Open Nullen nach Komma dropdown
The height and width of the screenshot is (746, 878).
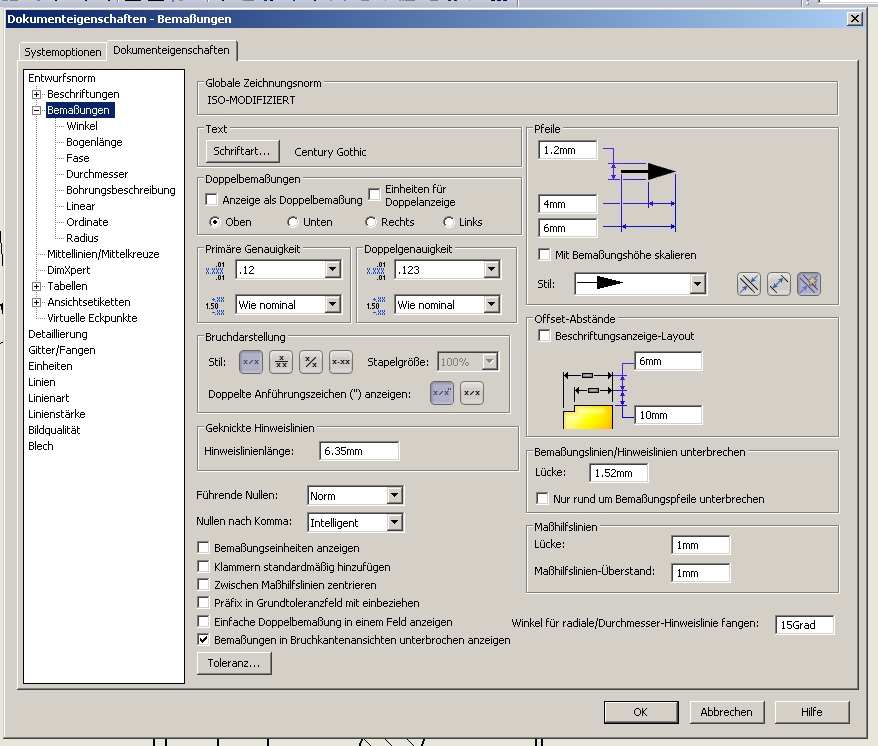click(395, 523)
